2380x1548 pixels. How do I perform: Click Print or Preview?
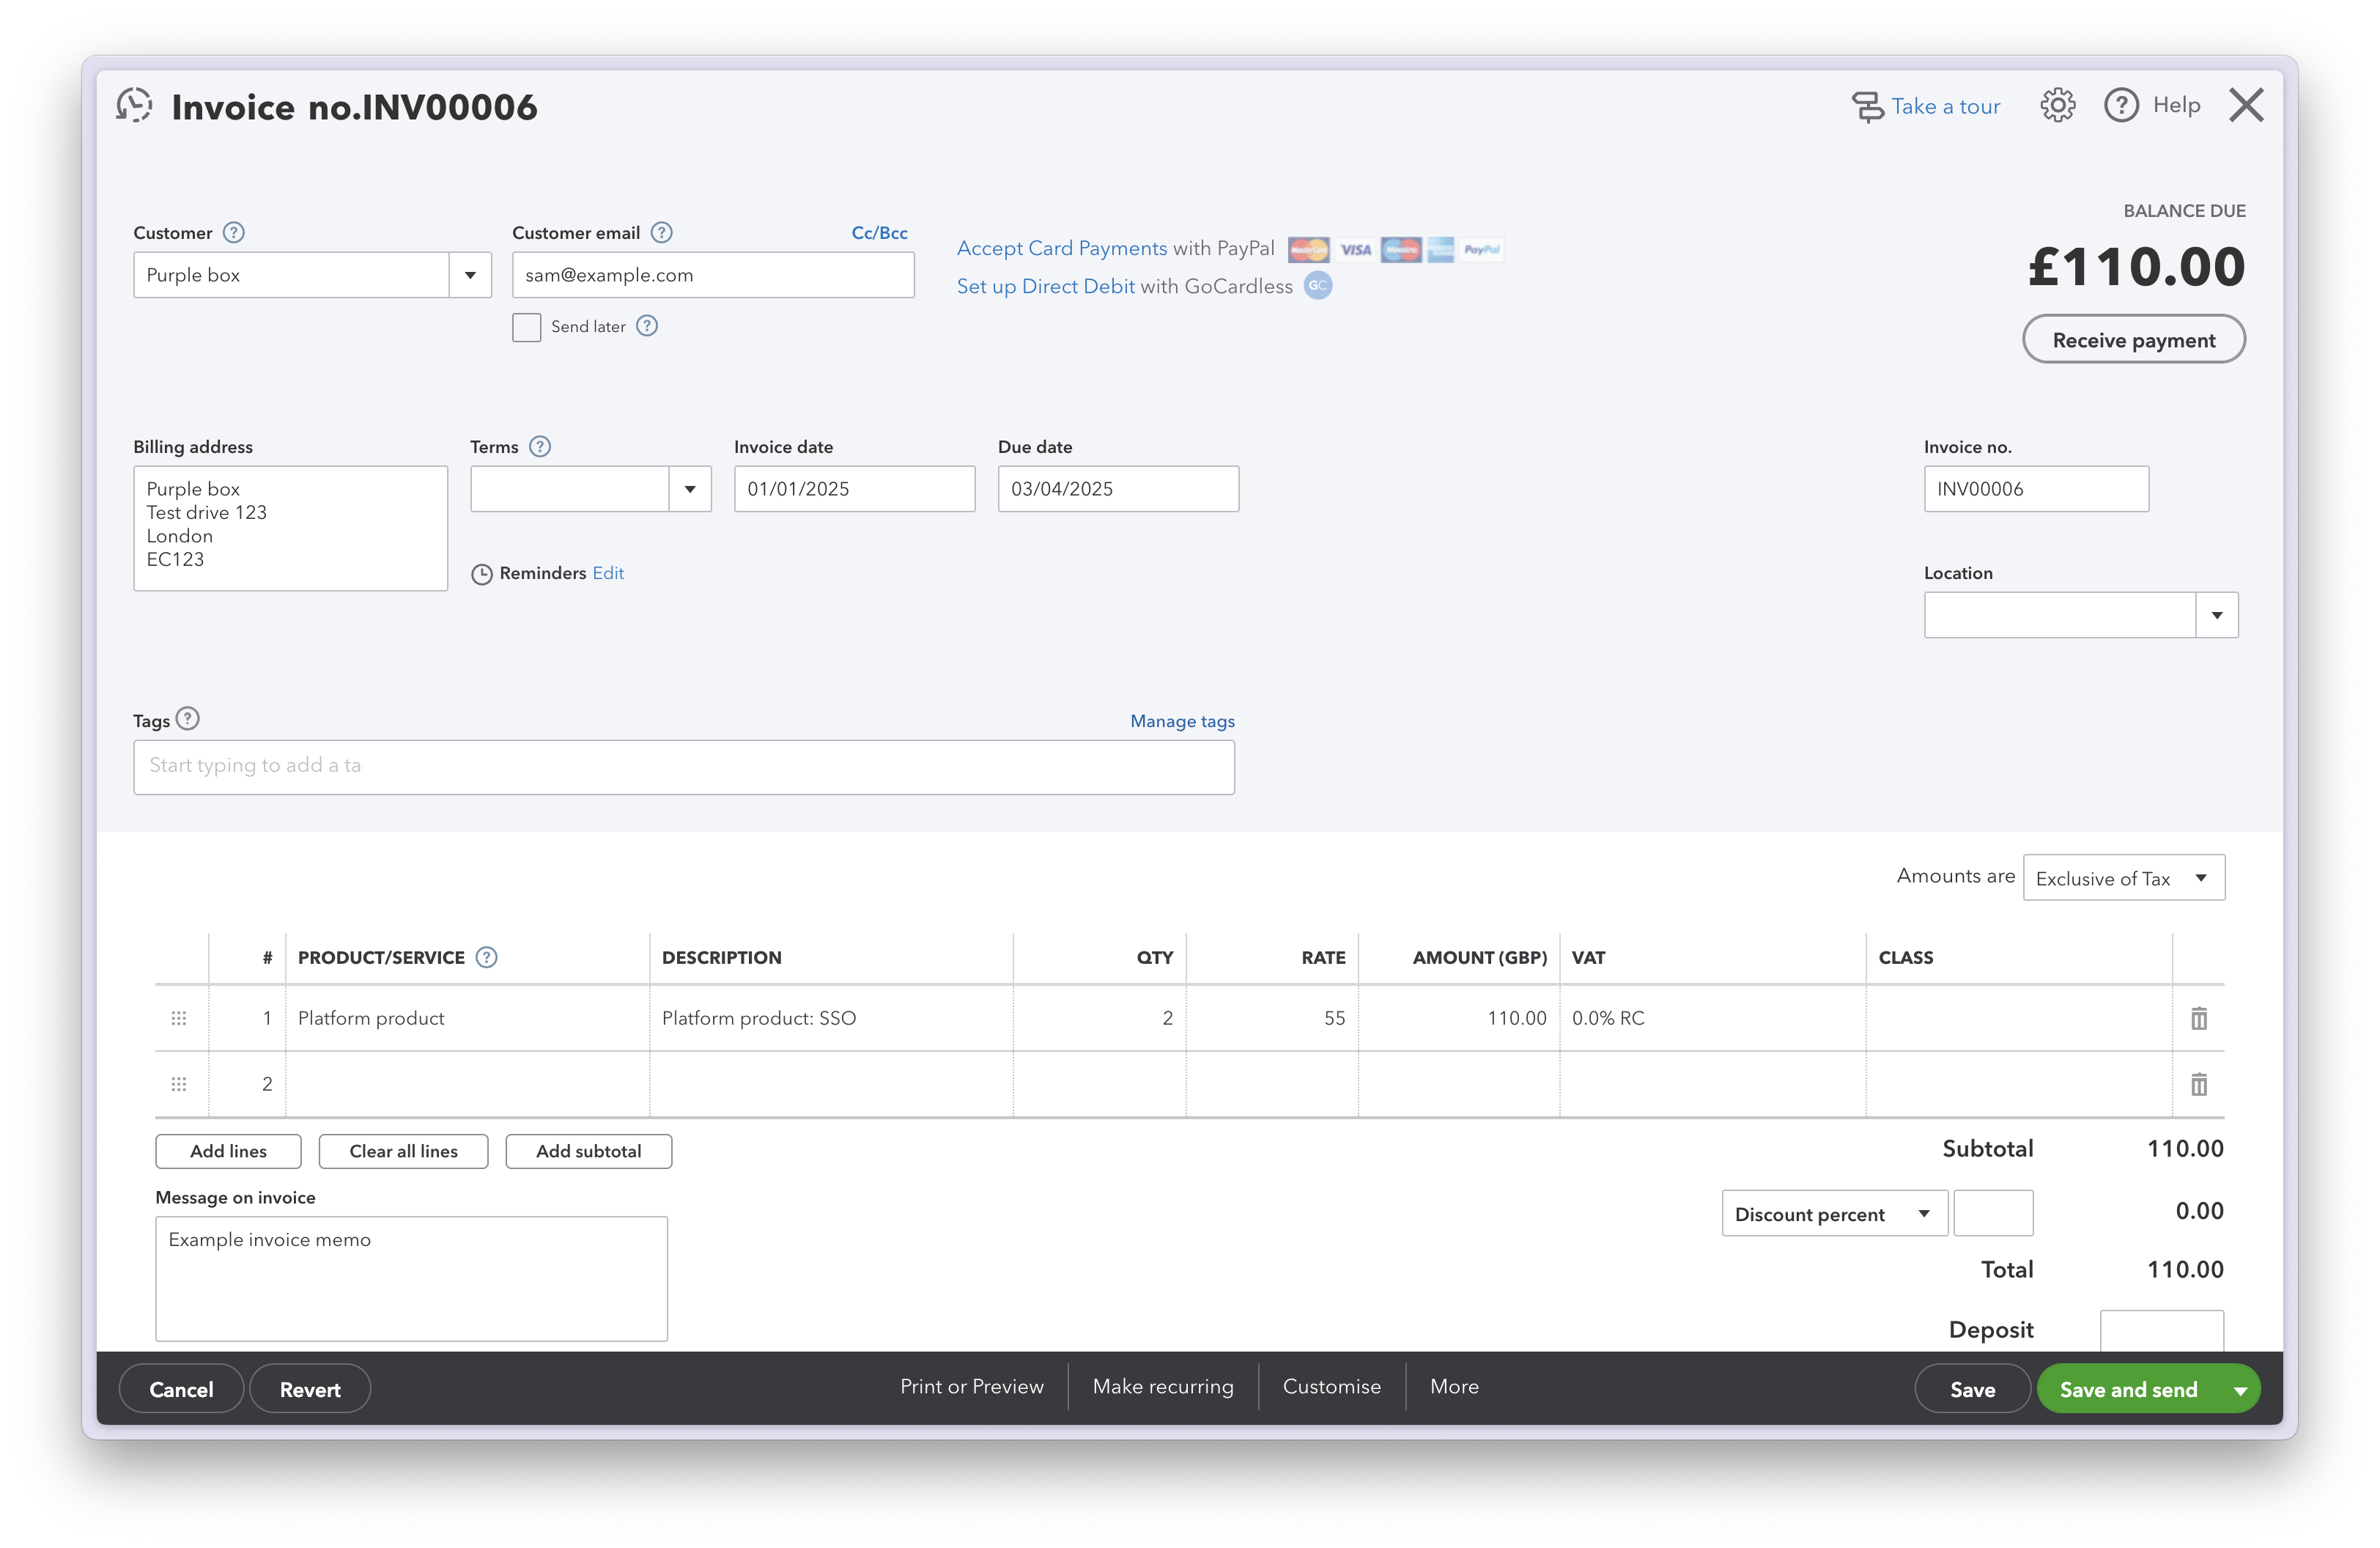pos(971,1387)
